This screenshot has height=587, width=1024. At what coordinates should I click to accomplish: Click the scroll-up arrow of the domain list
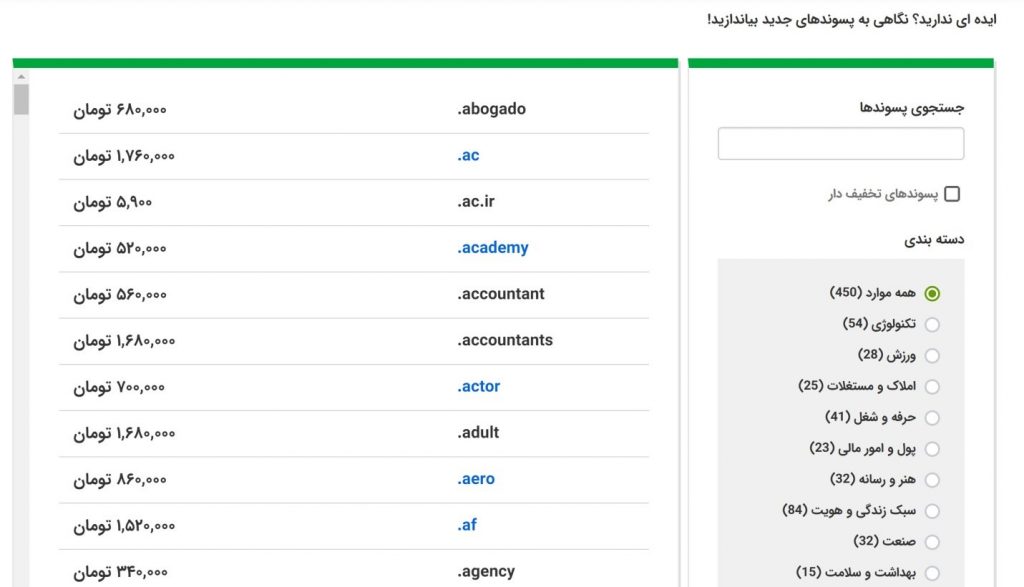21,77
